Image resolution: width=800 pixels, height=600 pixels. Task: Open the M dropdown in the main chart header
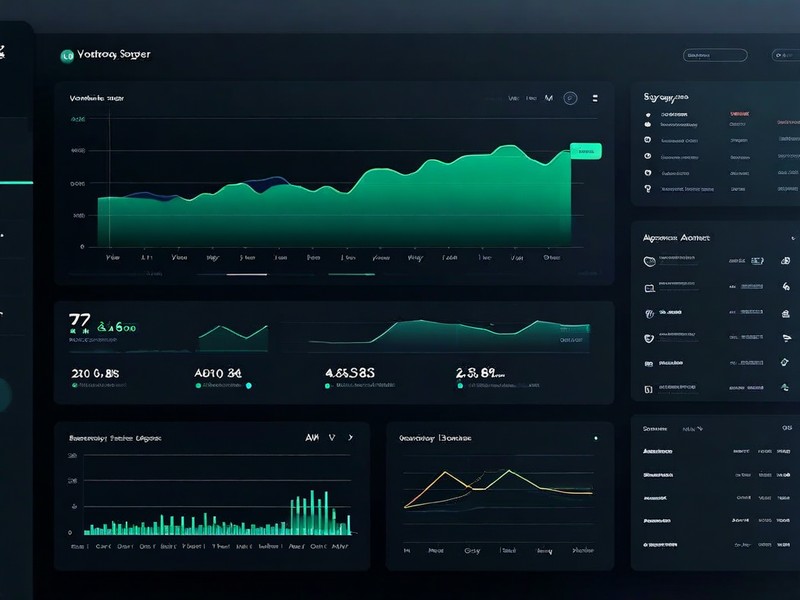[548, 98]
